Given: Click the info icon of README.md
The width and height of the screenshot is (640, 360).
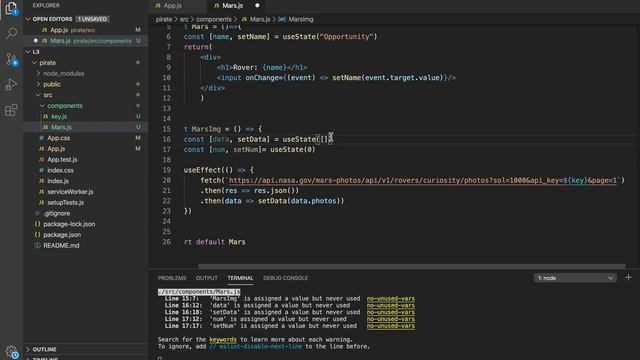Looking at the screenshot, I should (38, 246).
